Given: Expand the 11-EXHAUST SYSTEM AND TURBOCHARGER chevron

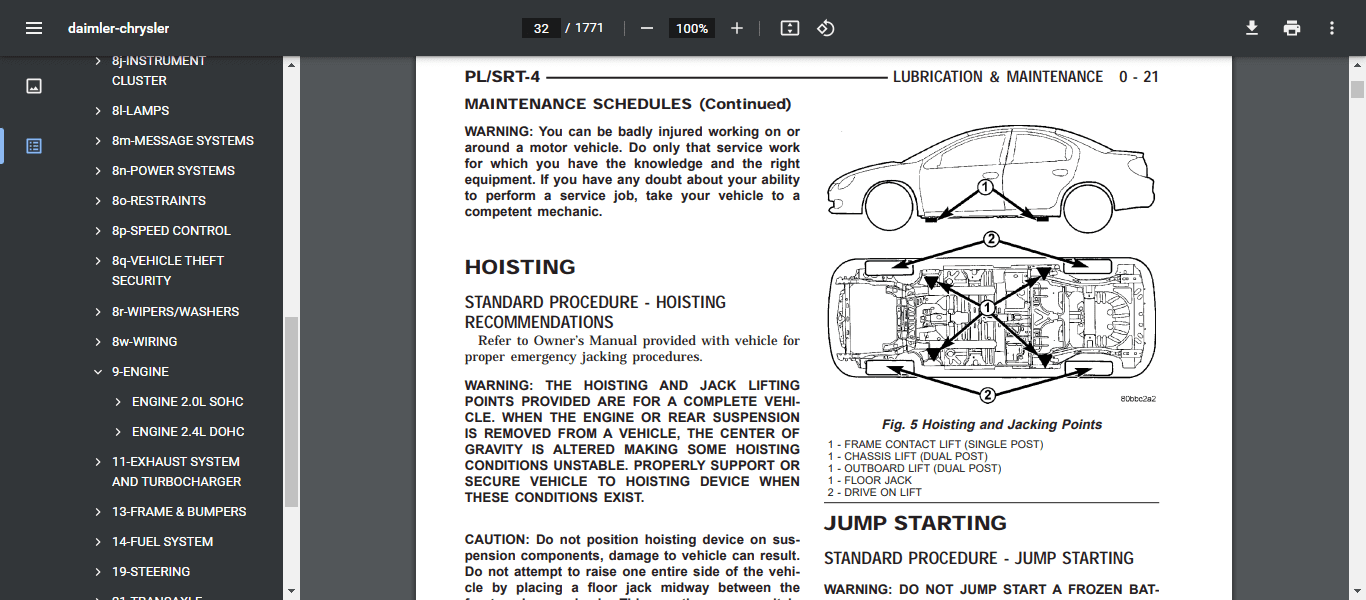Looking at the screenshot, I should pos(98,462).
